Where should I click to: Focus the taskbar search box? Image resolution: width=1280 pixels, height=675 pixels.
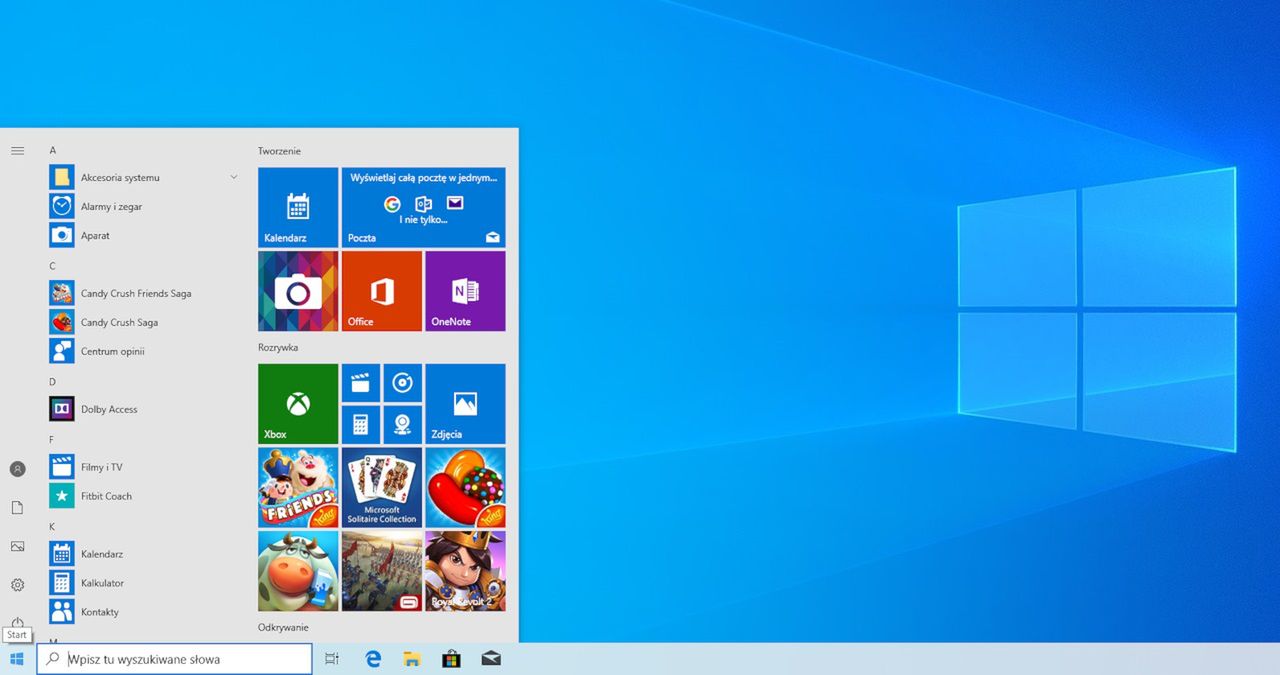tap(175, 659)
